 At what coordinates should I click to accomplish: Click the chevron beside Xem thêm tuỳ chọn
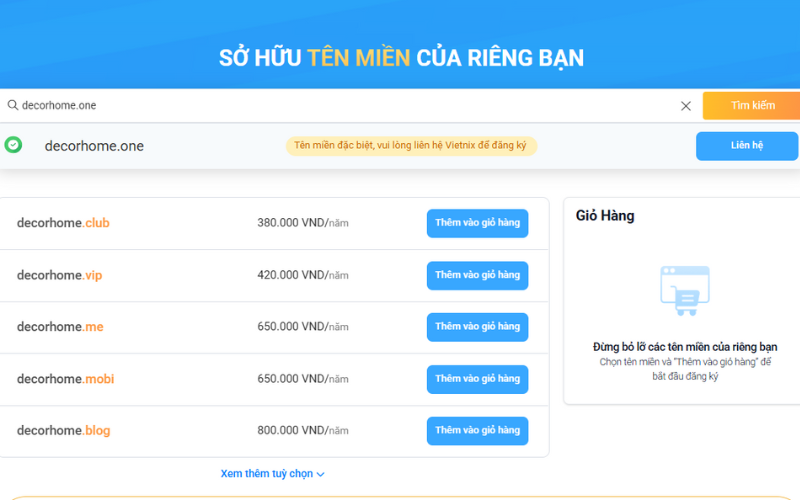(x=321, y=475)
